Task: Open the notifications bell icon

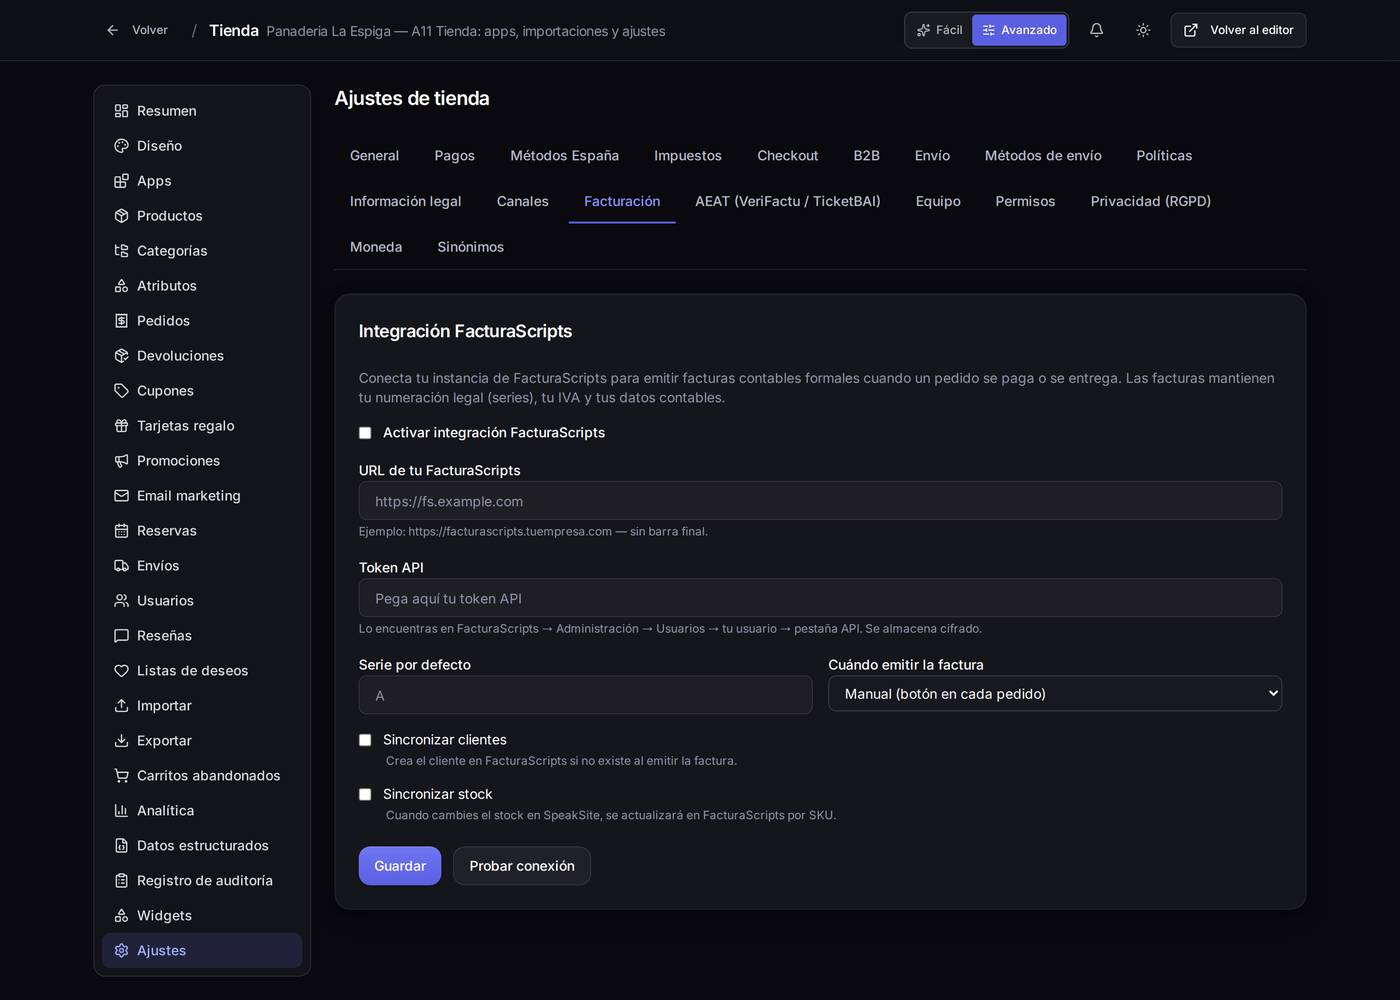Action: 1096,30
